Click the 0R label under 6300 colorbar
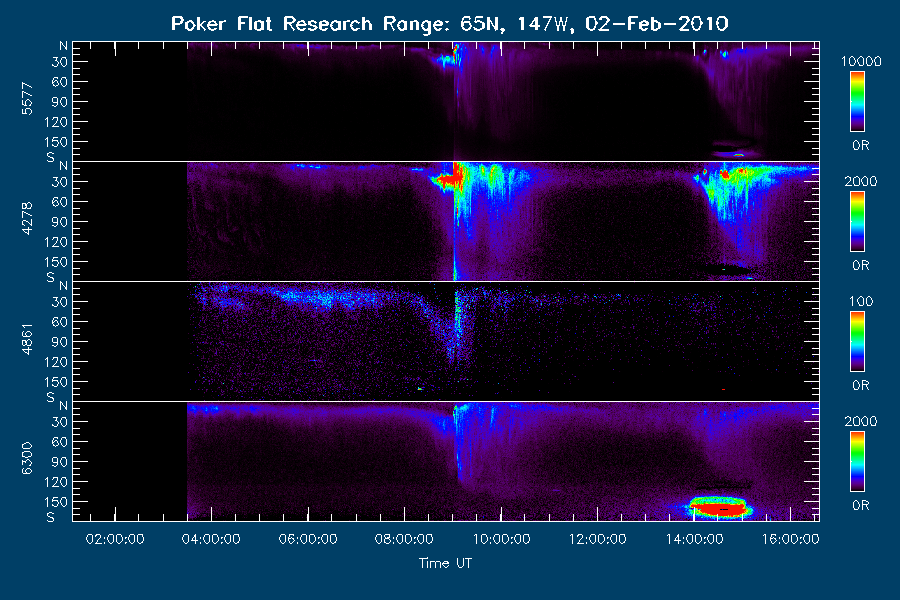This screenshot has width=900, height=600. 860,505
